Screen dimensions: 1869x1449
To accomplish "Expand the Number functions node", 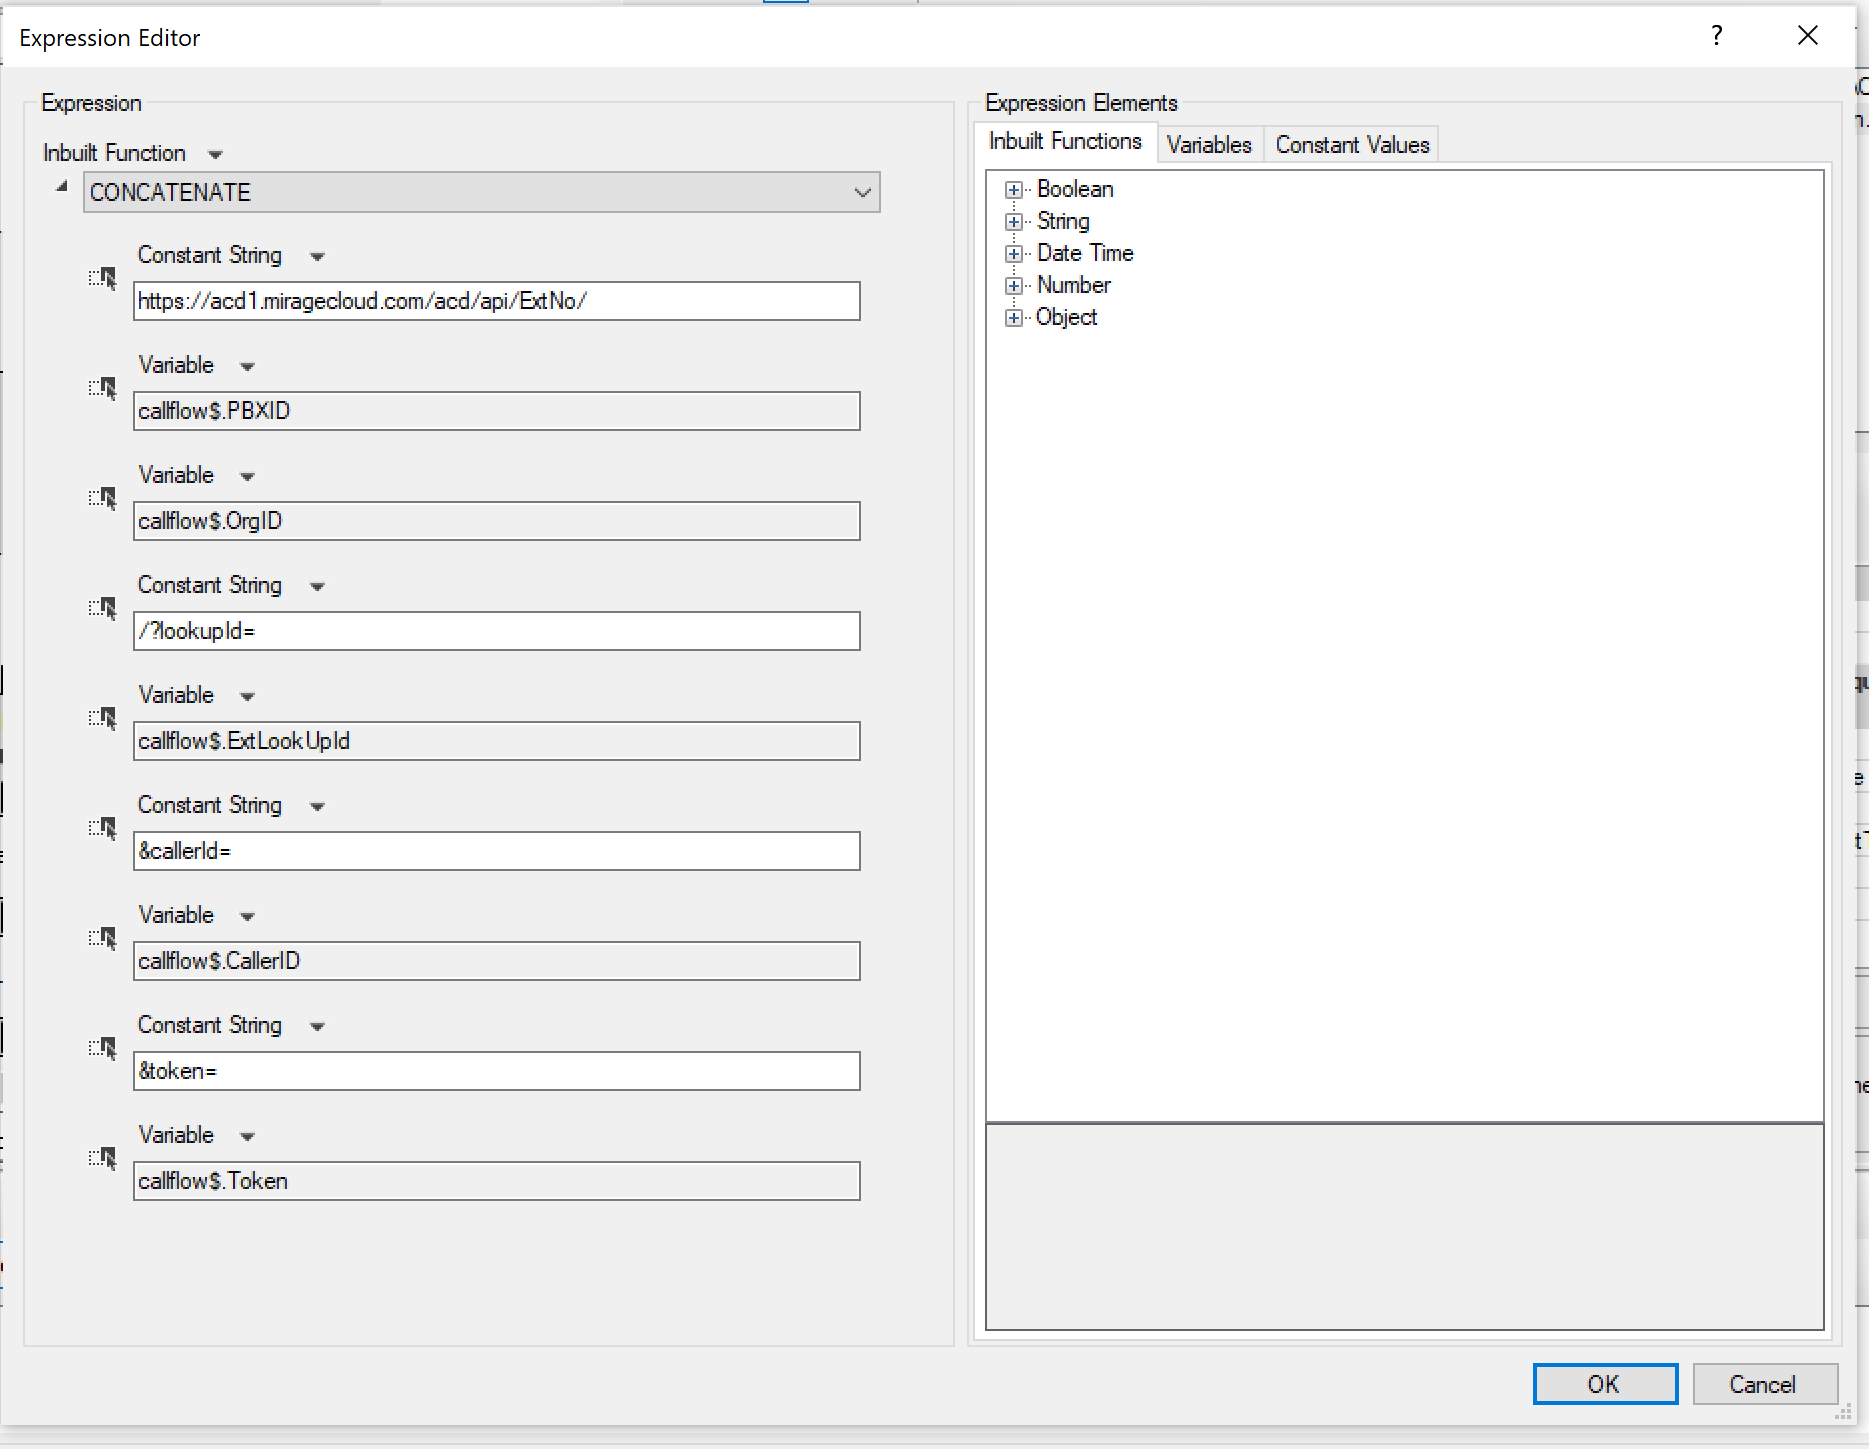I will click(x=1014, y=286).
